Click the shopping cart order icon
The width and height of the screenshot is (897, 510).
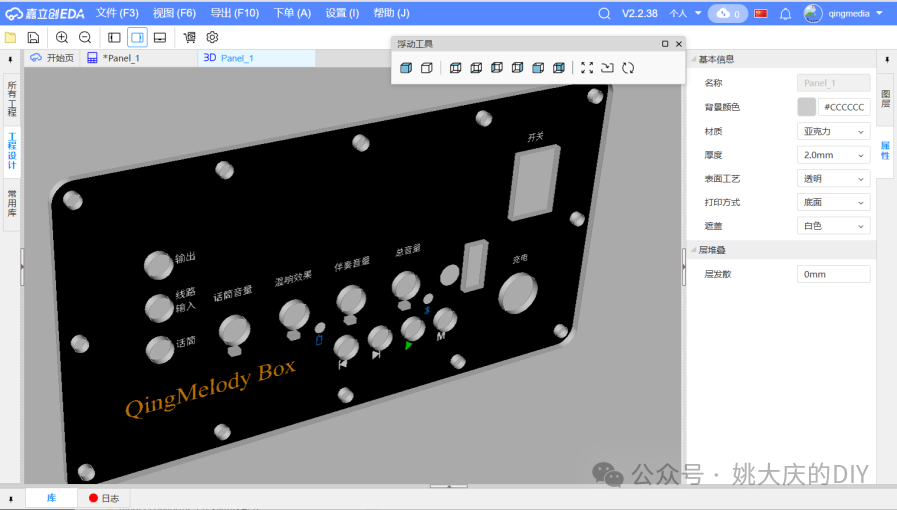[x=189, y=38]
